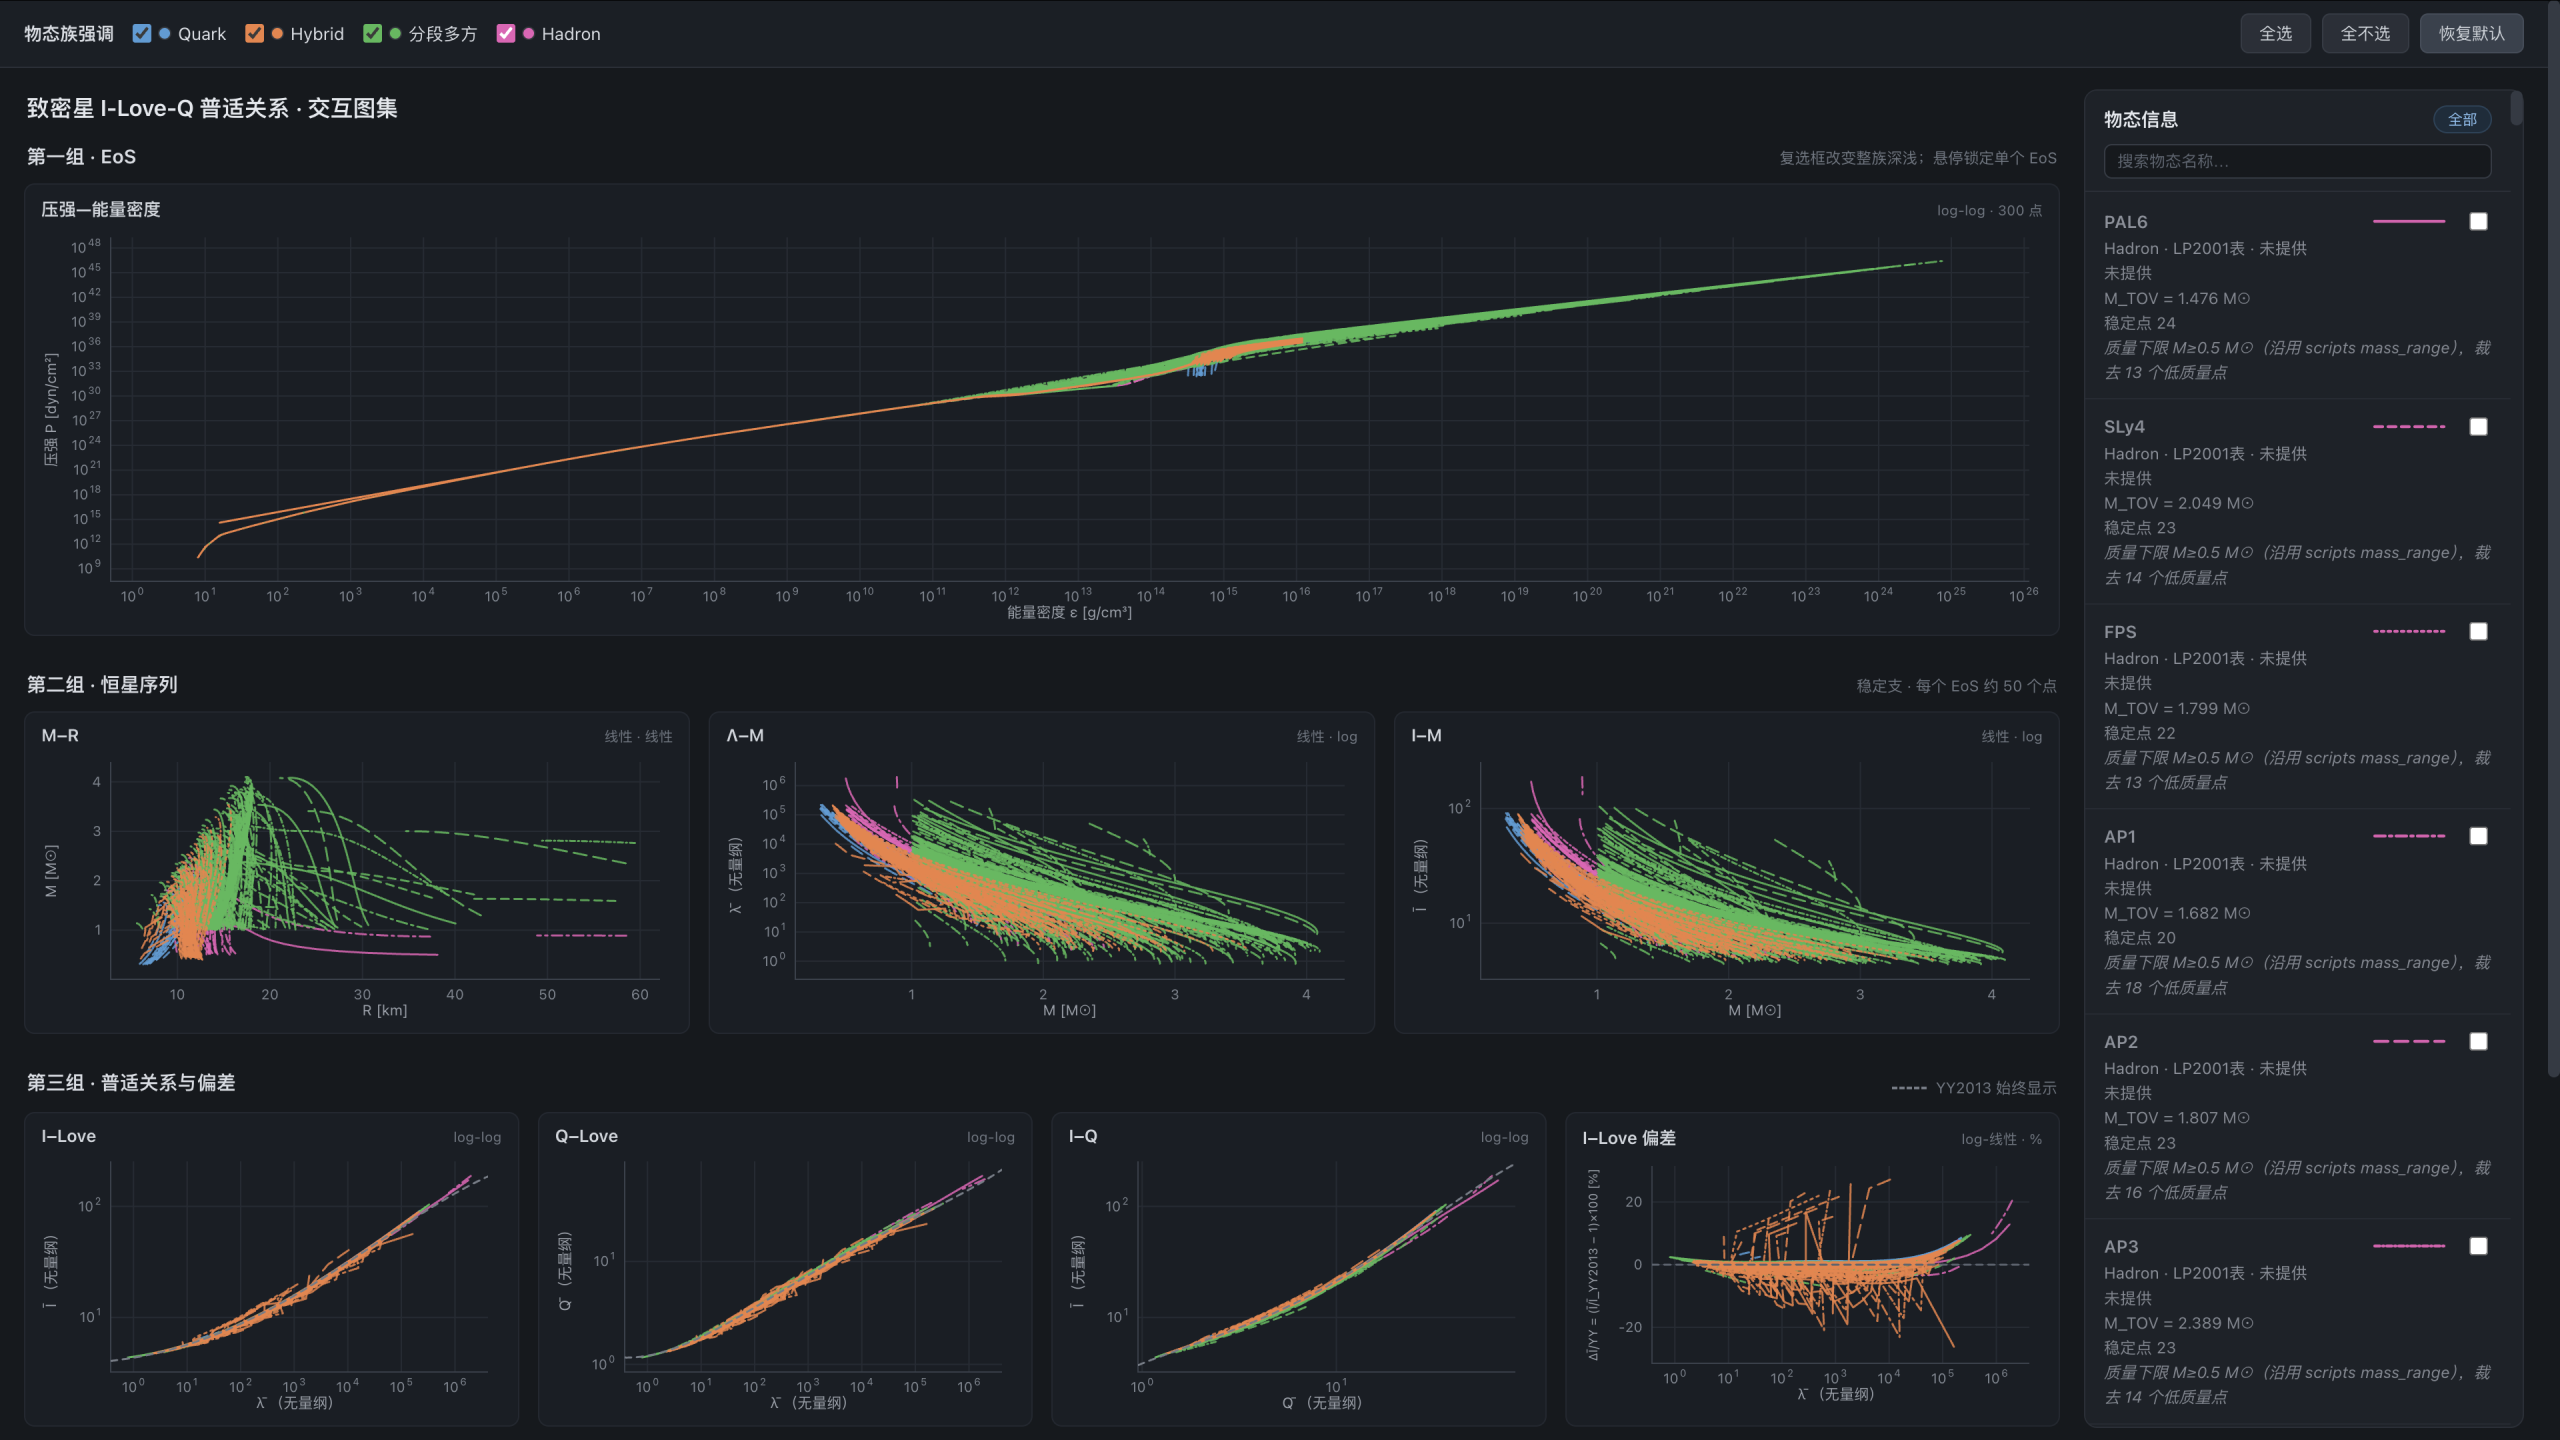The height and width of the screenshot is (1440, 2560).
Task: Disable the 分段多方 family checkbox
Action: pyautogui.click(x=373, y=34)
